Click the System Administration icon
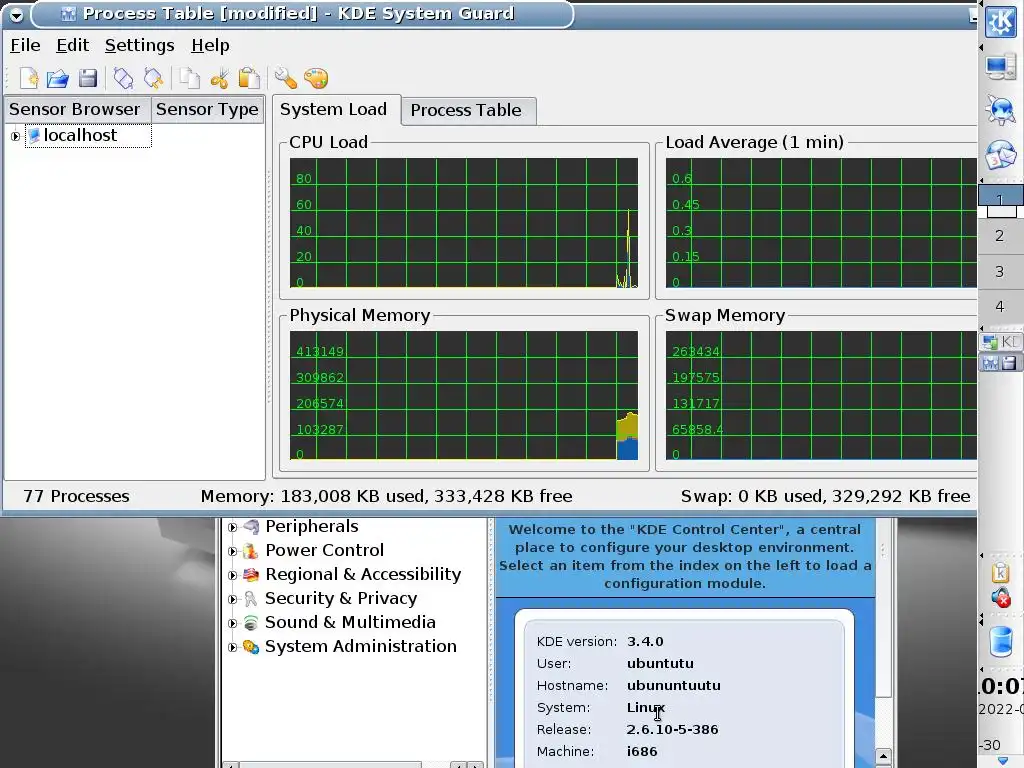1024x768 pixels. pyautogui.click(x=251, y=647)
